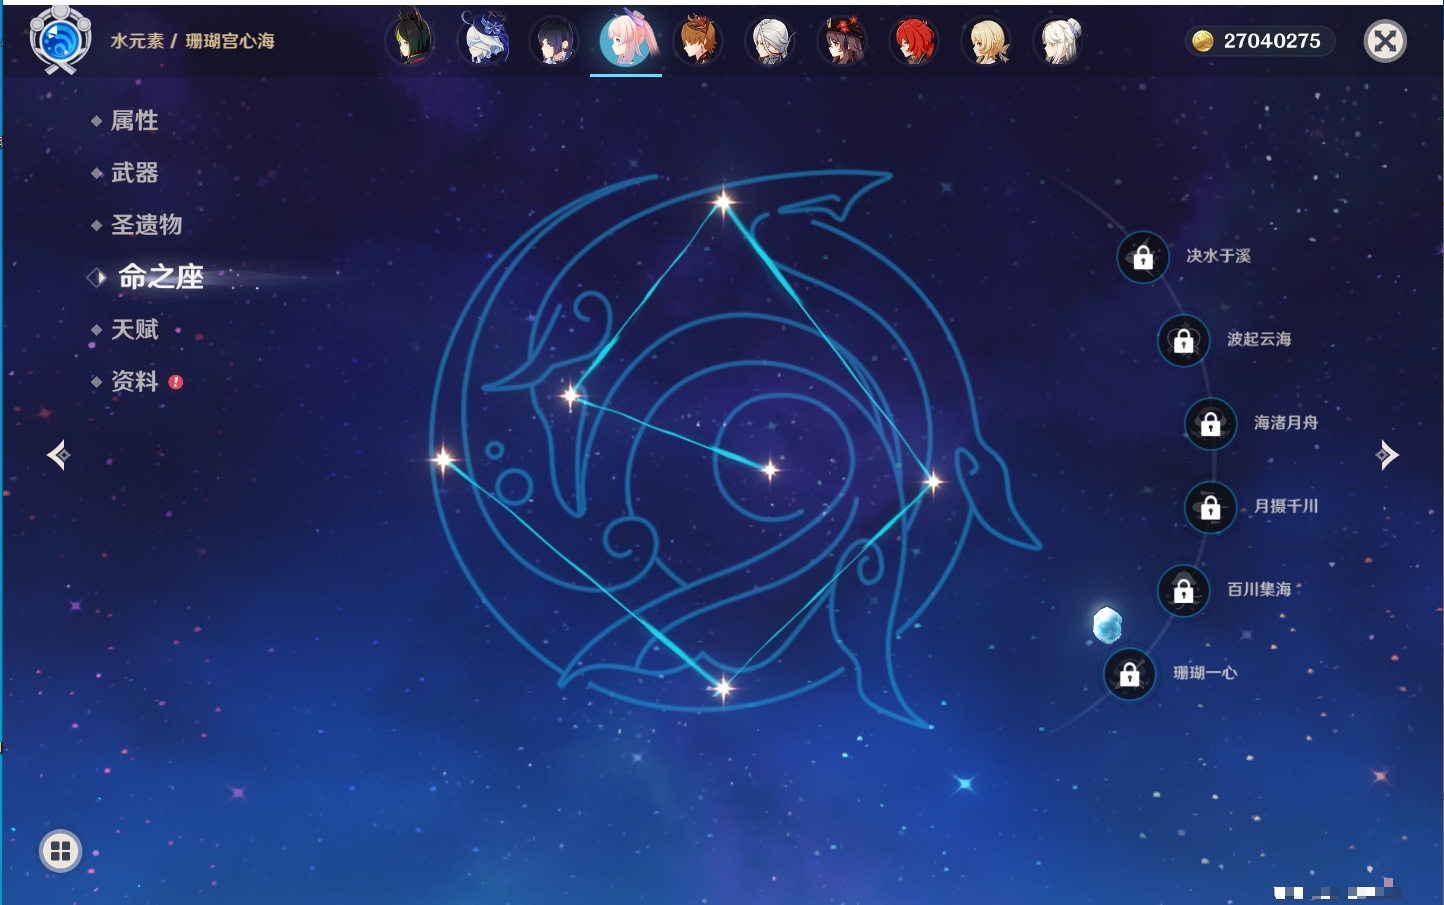Screen dimensions: 1444x905
Task: Close the character screen with X
Action: tap(1385, 41)
